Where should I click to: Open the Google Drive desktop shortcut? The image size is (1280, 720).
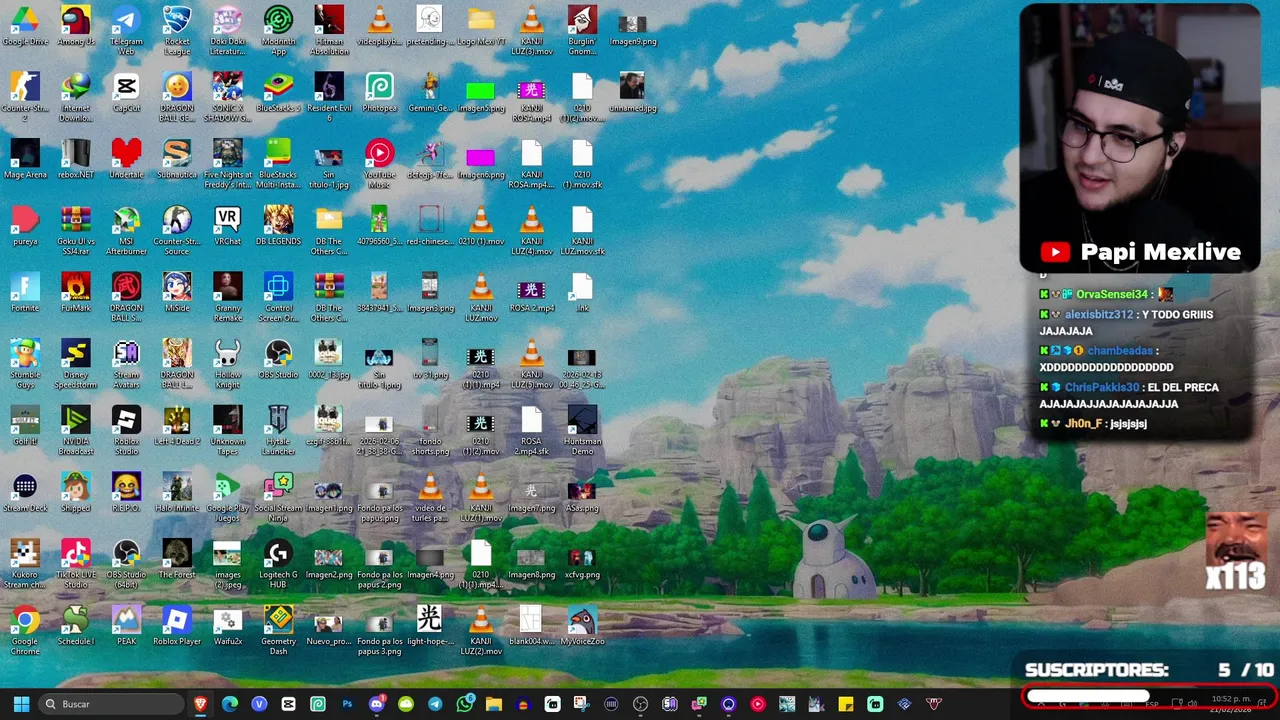click(x=25, y=27)
